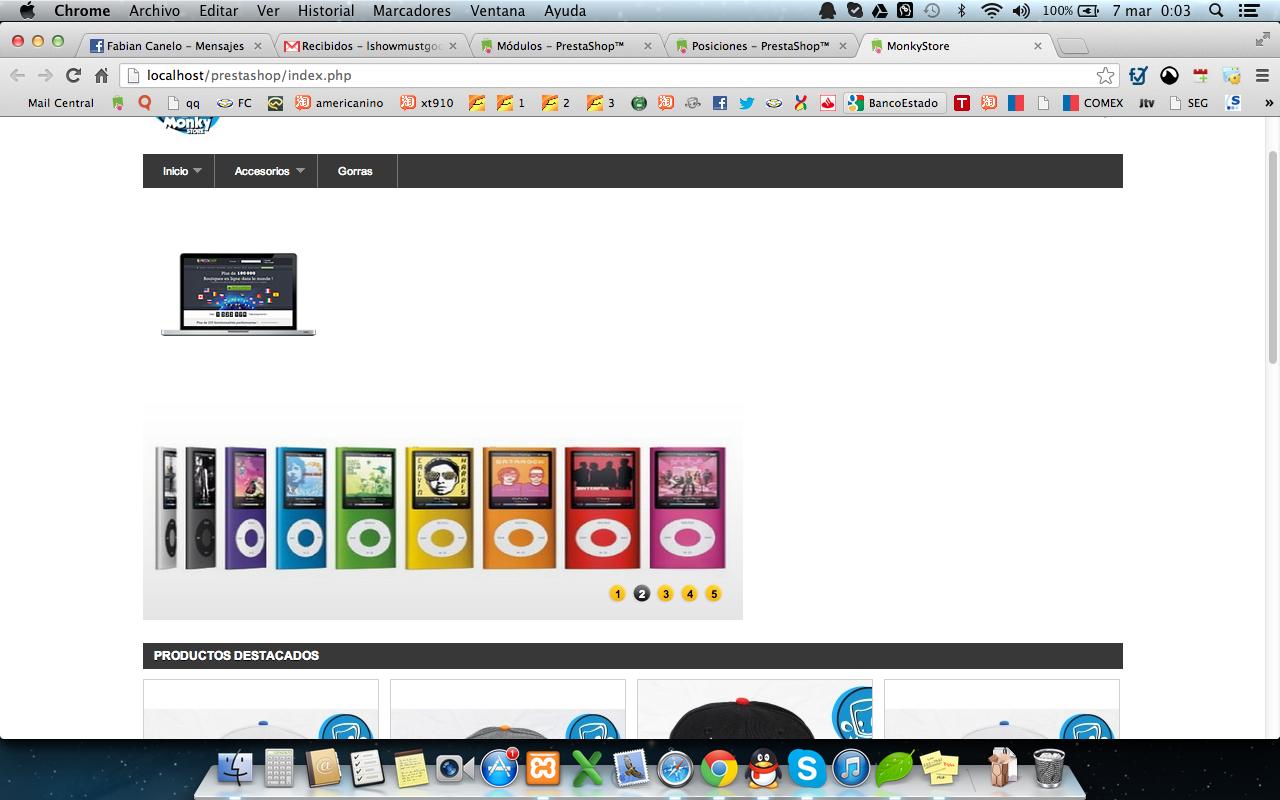Open the Chrome hamburger menu
1280x800 pixels.
point(1262,75)
